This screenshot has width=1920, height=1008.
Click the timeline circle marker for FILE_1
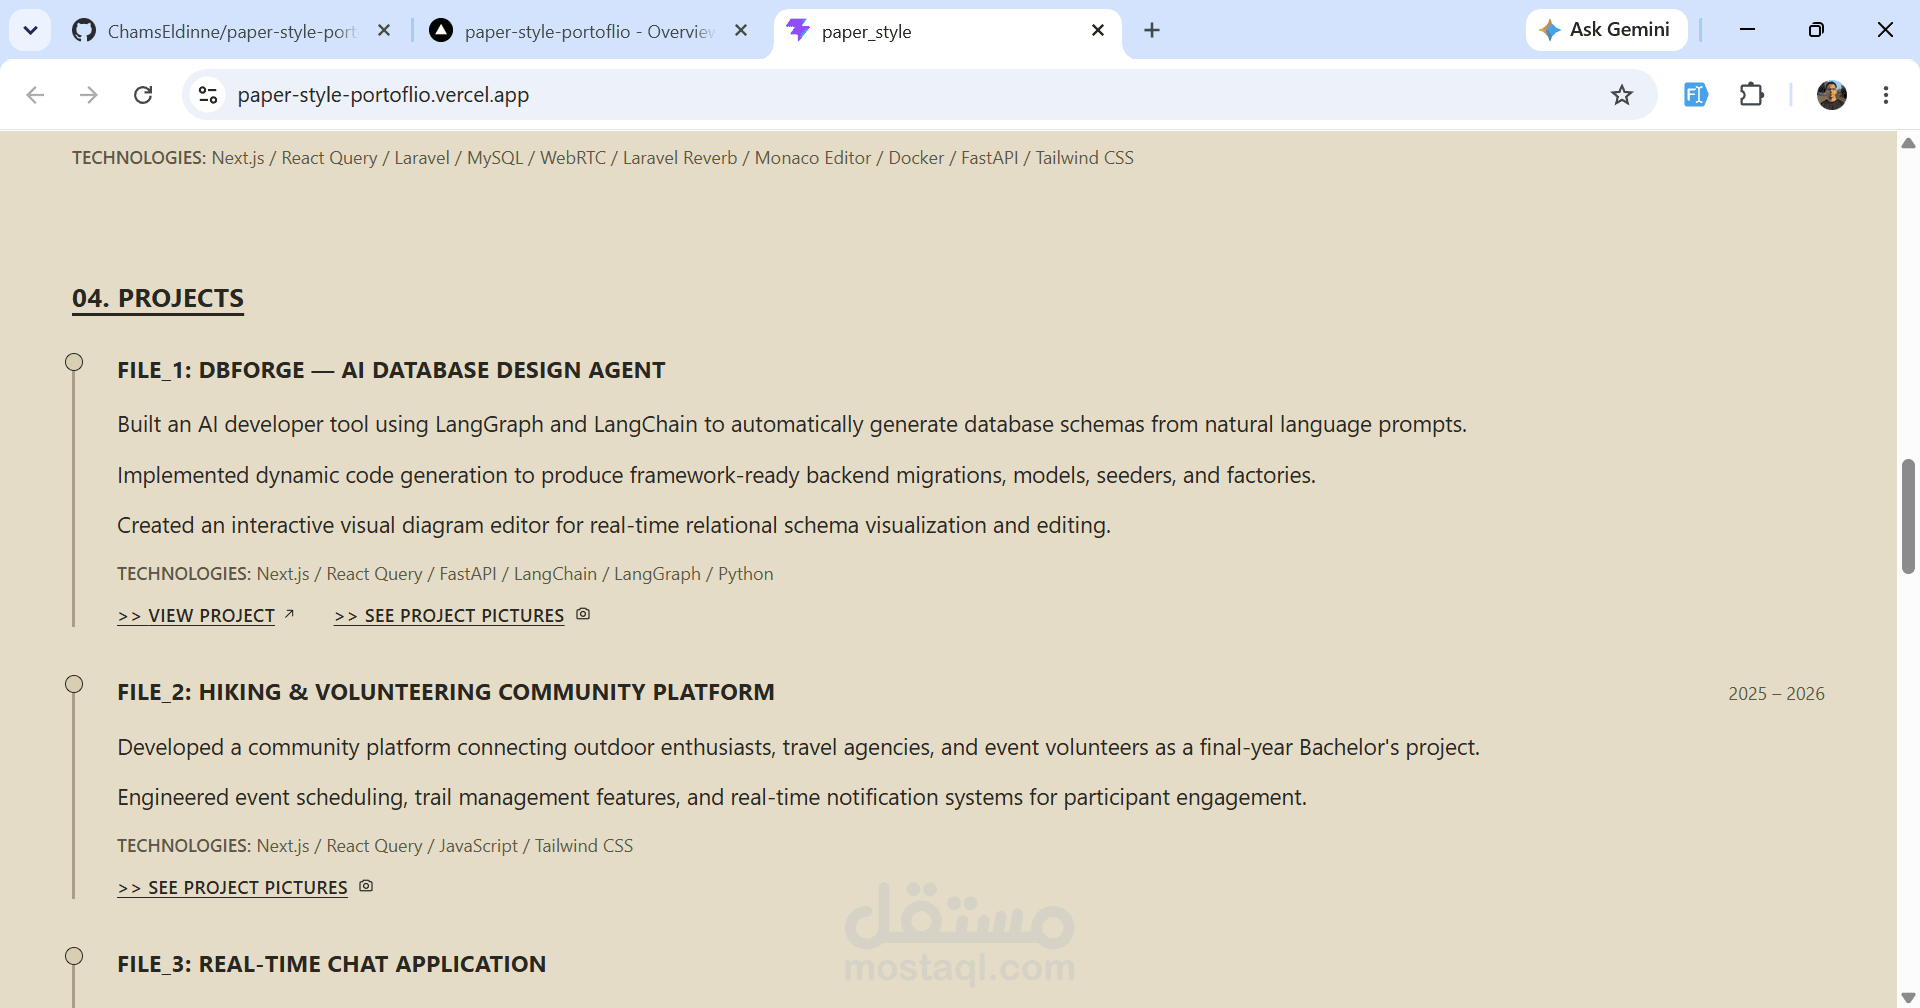pyautogui.click(x=74, y=362)
